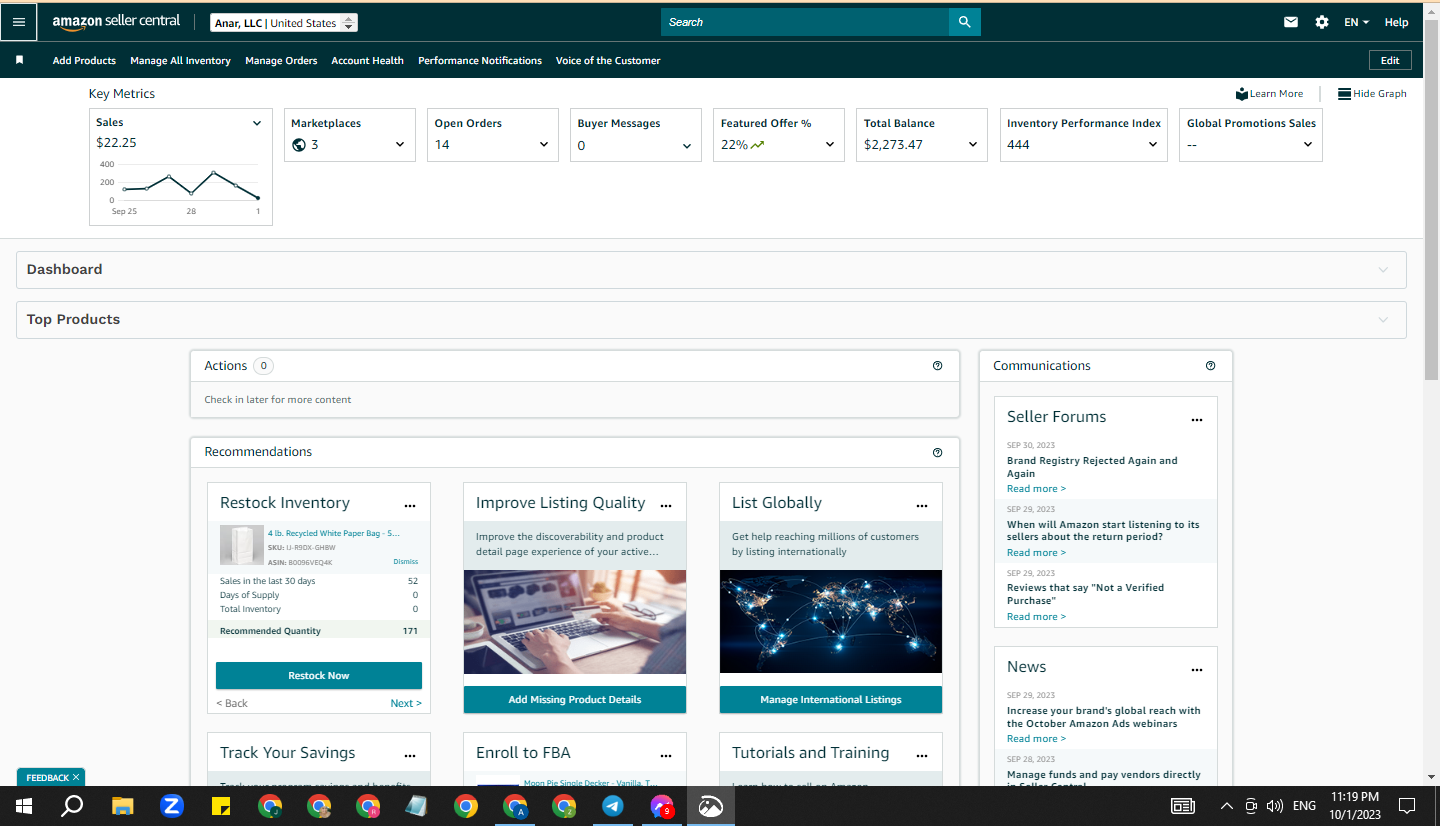Open the settings gear icon
This screenshot has height=826, width=1440.
[1322, 22]
